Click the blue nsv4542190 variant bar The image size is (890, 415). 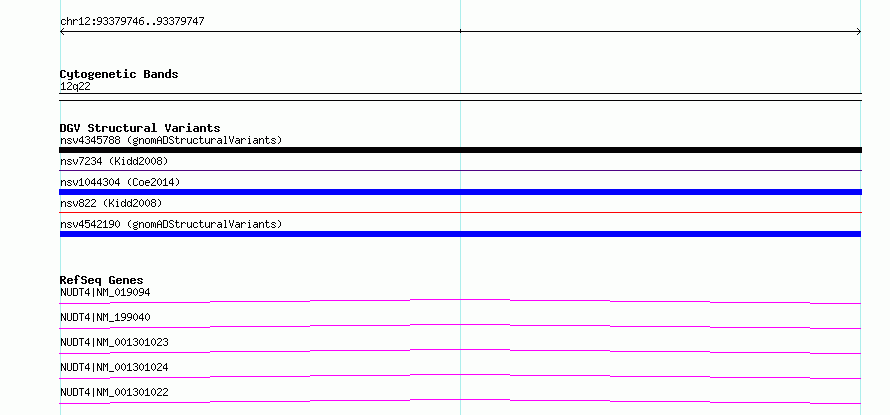pos(460,234)
